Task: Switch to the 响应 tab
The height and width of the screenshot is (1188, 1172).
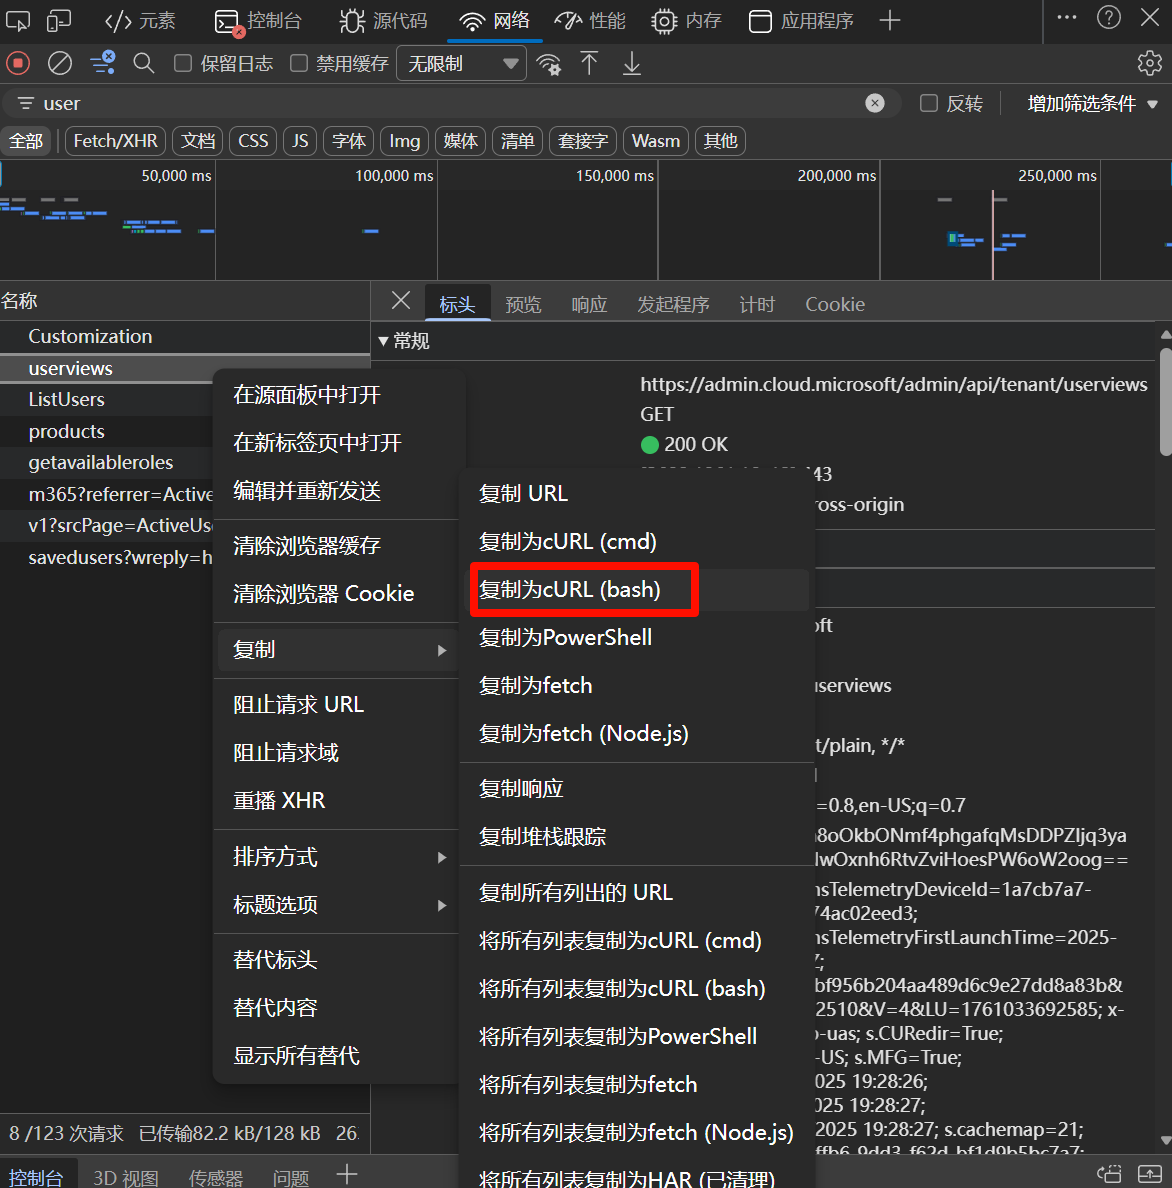Action: [x=589, y=304]
